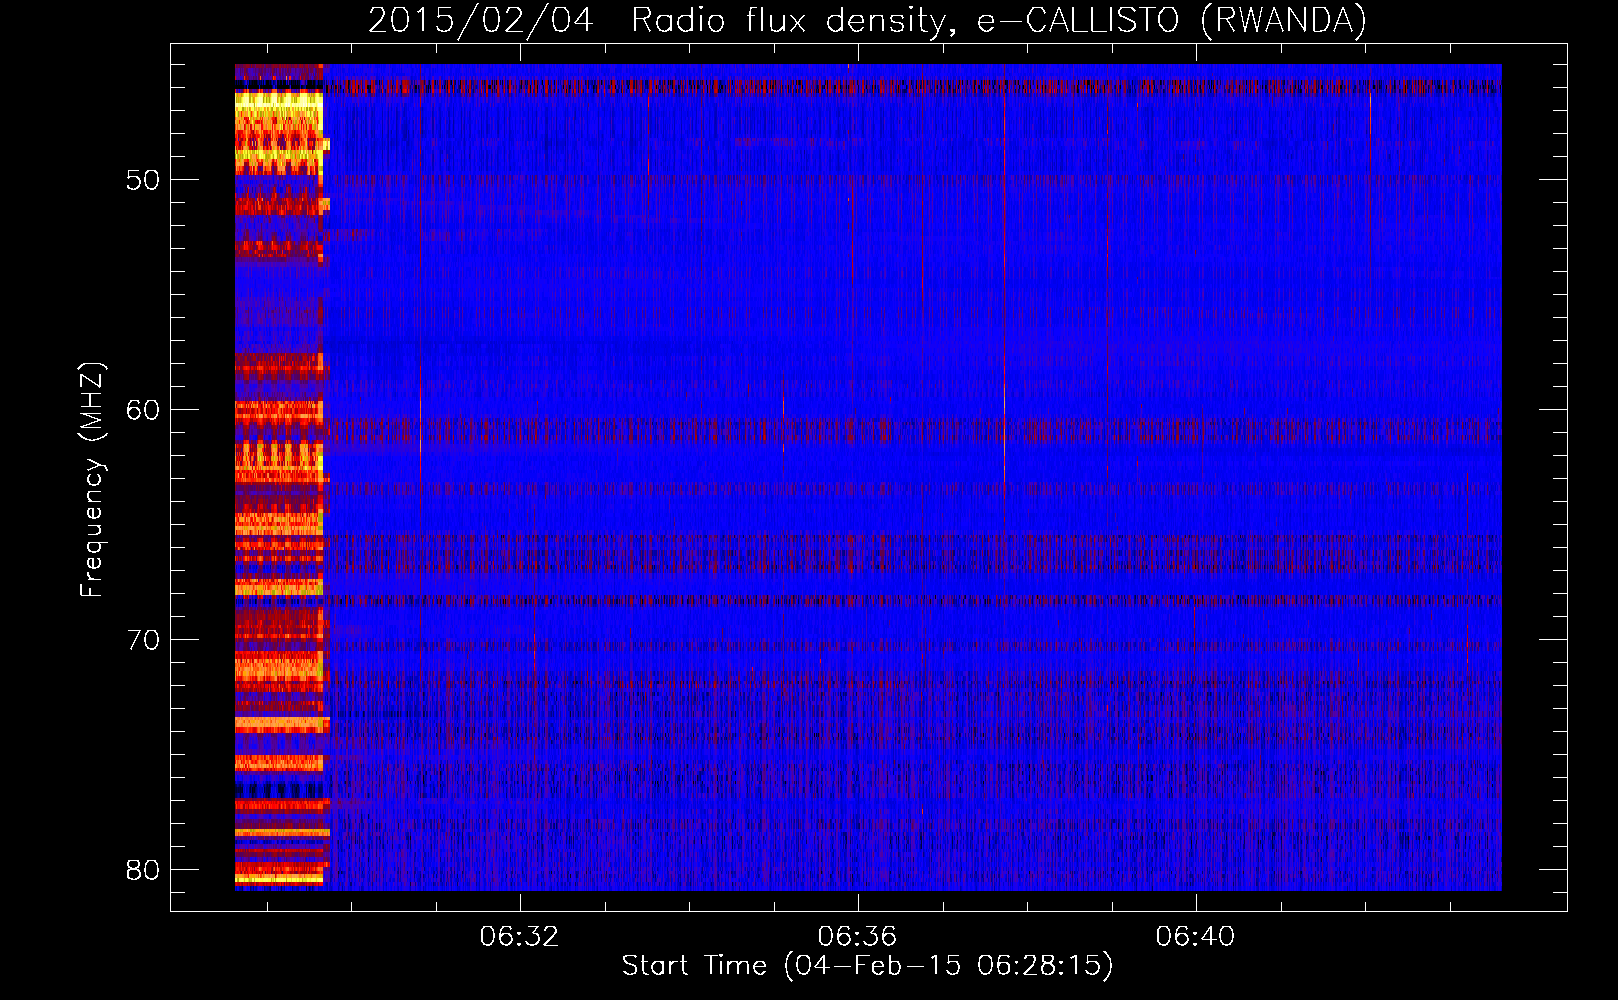Click the y-axis tick label '60'
This screenshot has width=1618, height=1000.
(143, 410)
